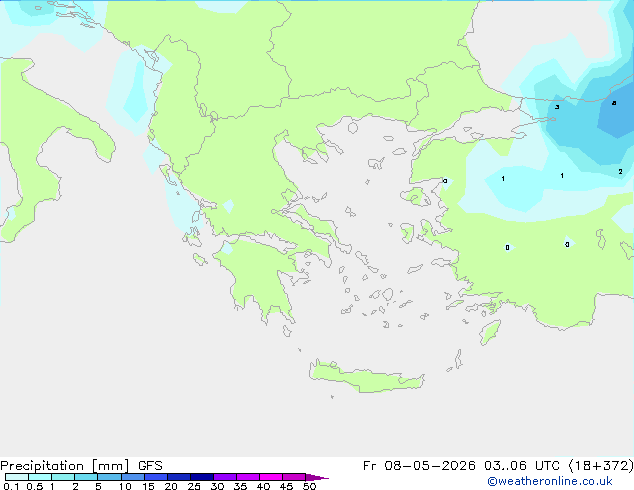Select legend swatch between 45 and 50
Image resolution: width=634 pixels, height=490 pixels.
(294, 477)
